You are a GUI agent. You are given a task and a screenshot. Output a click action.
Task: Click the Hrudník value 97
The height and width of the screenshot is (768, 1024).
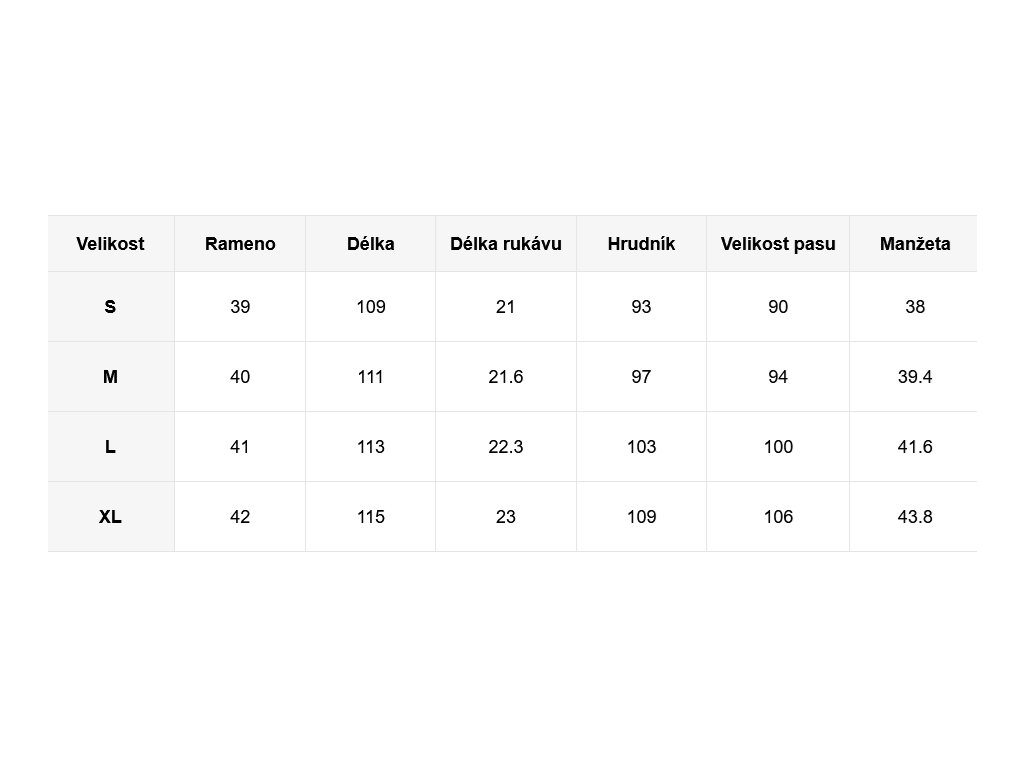[641, 377]
